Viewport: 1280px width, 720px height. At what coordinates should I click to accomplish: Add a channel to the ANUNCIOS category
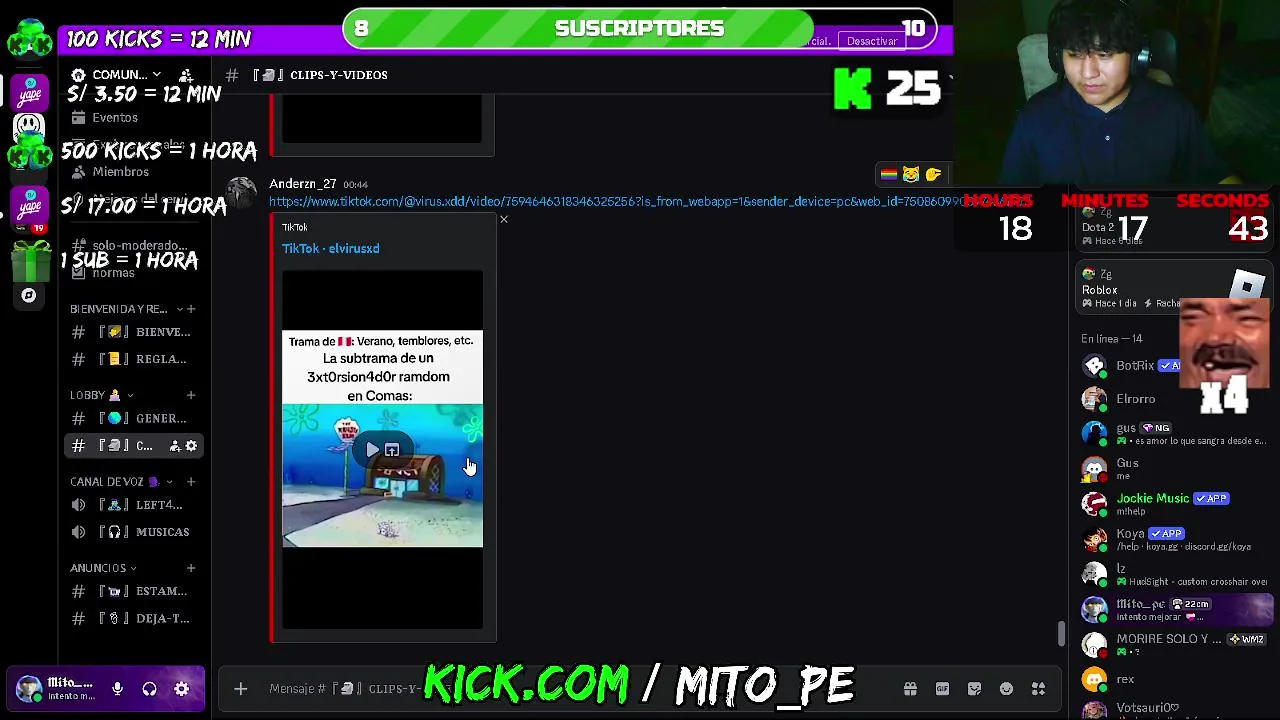[191, 568]
